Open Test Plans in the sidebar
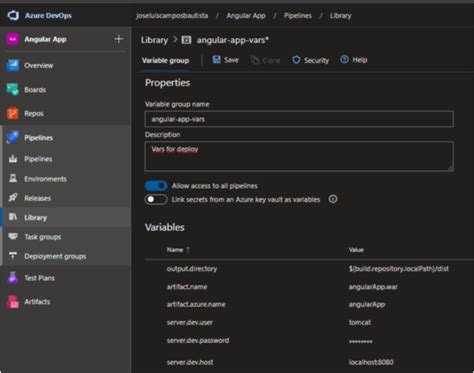 pos(39,278)
